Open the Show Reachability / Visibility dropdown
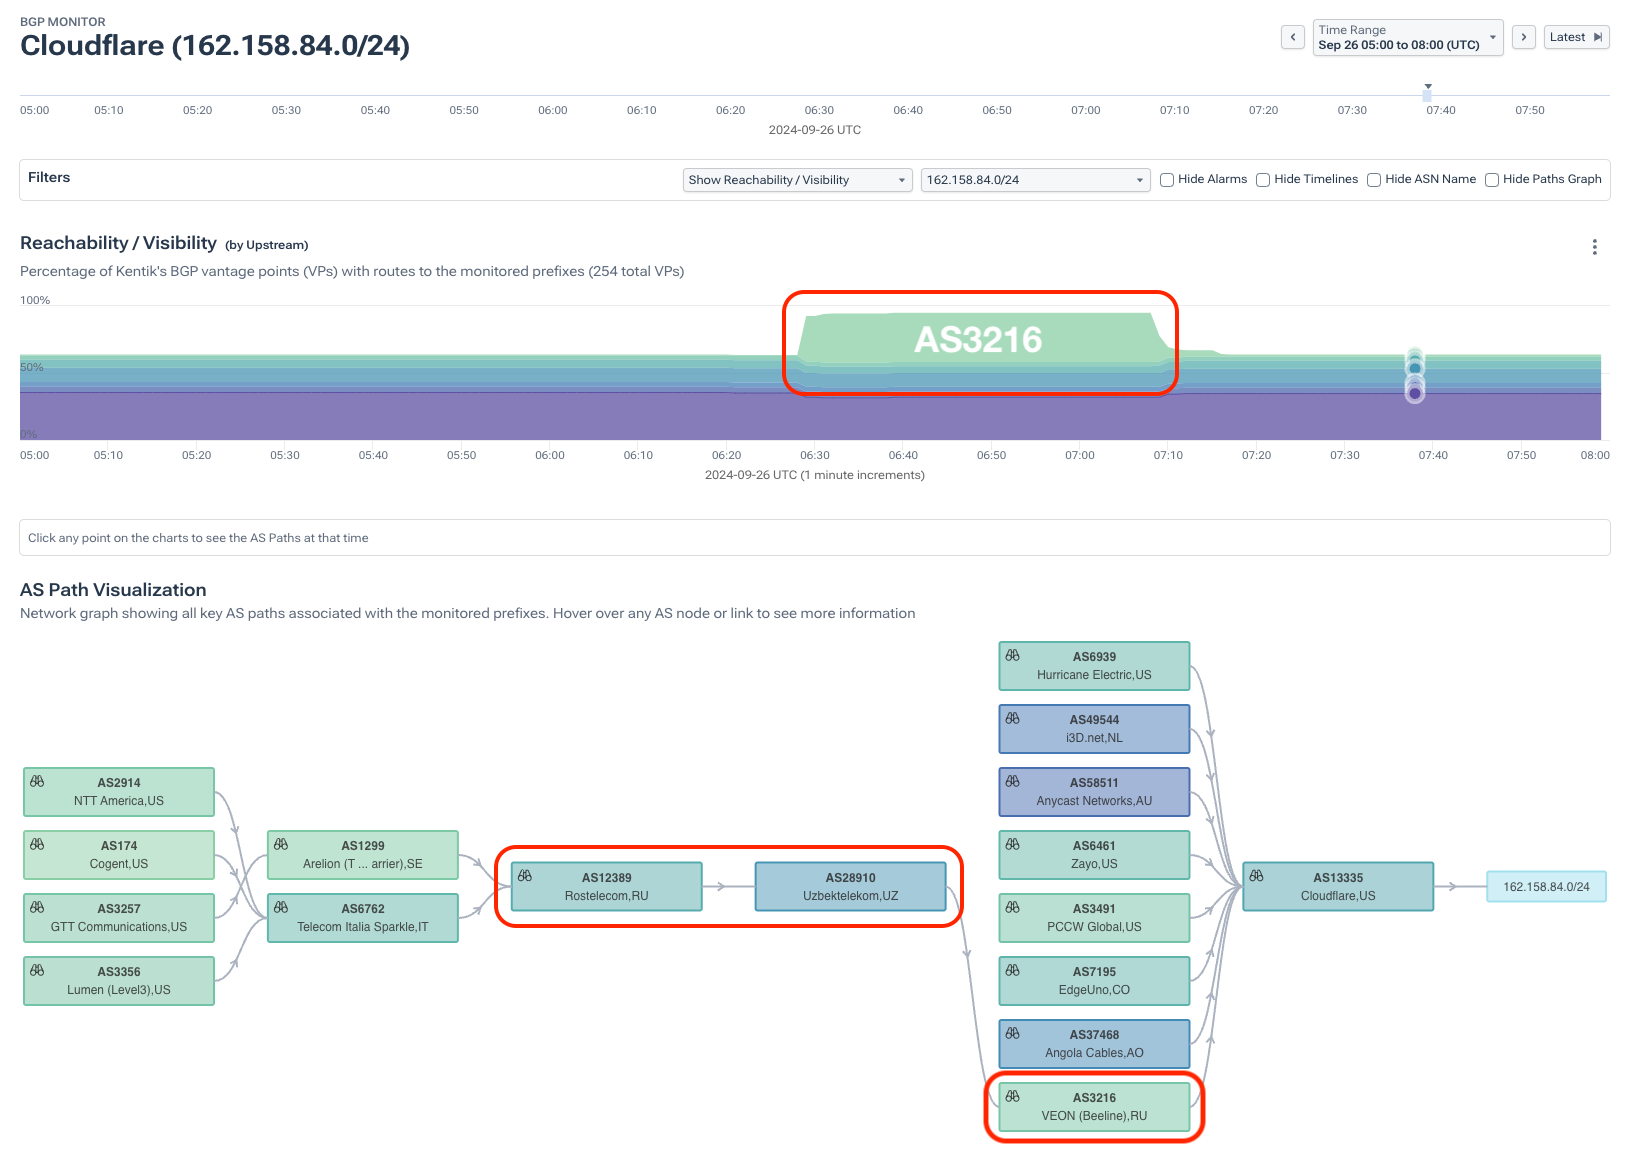This screenshot has height=1159, width=1630. (x=797, y=180)
